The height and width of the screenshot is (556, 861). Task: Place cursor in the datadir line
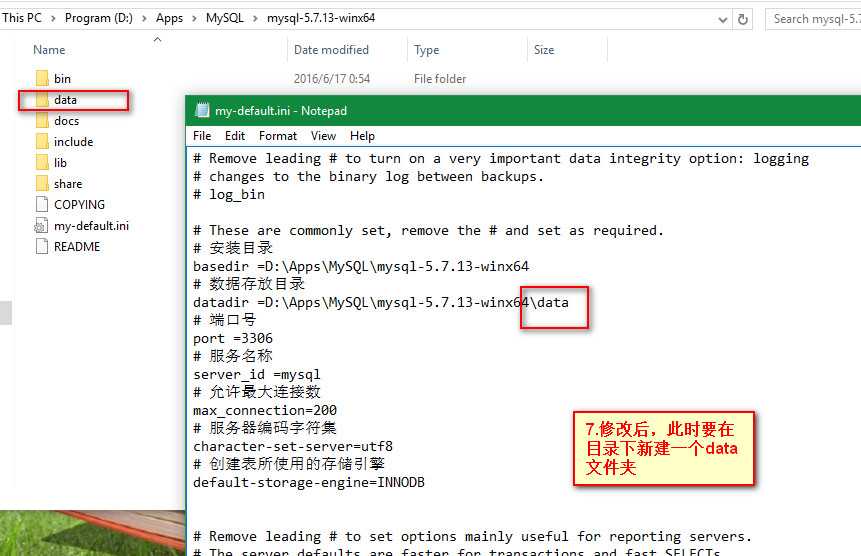pos(381,302)
